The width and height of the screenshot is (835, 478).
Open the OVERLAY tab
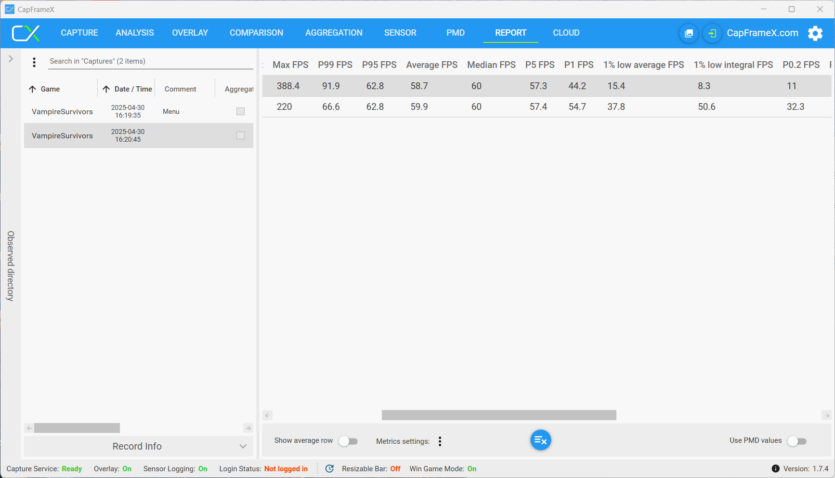[190, 32]
